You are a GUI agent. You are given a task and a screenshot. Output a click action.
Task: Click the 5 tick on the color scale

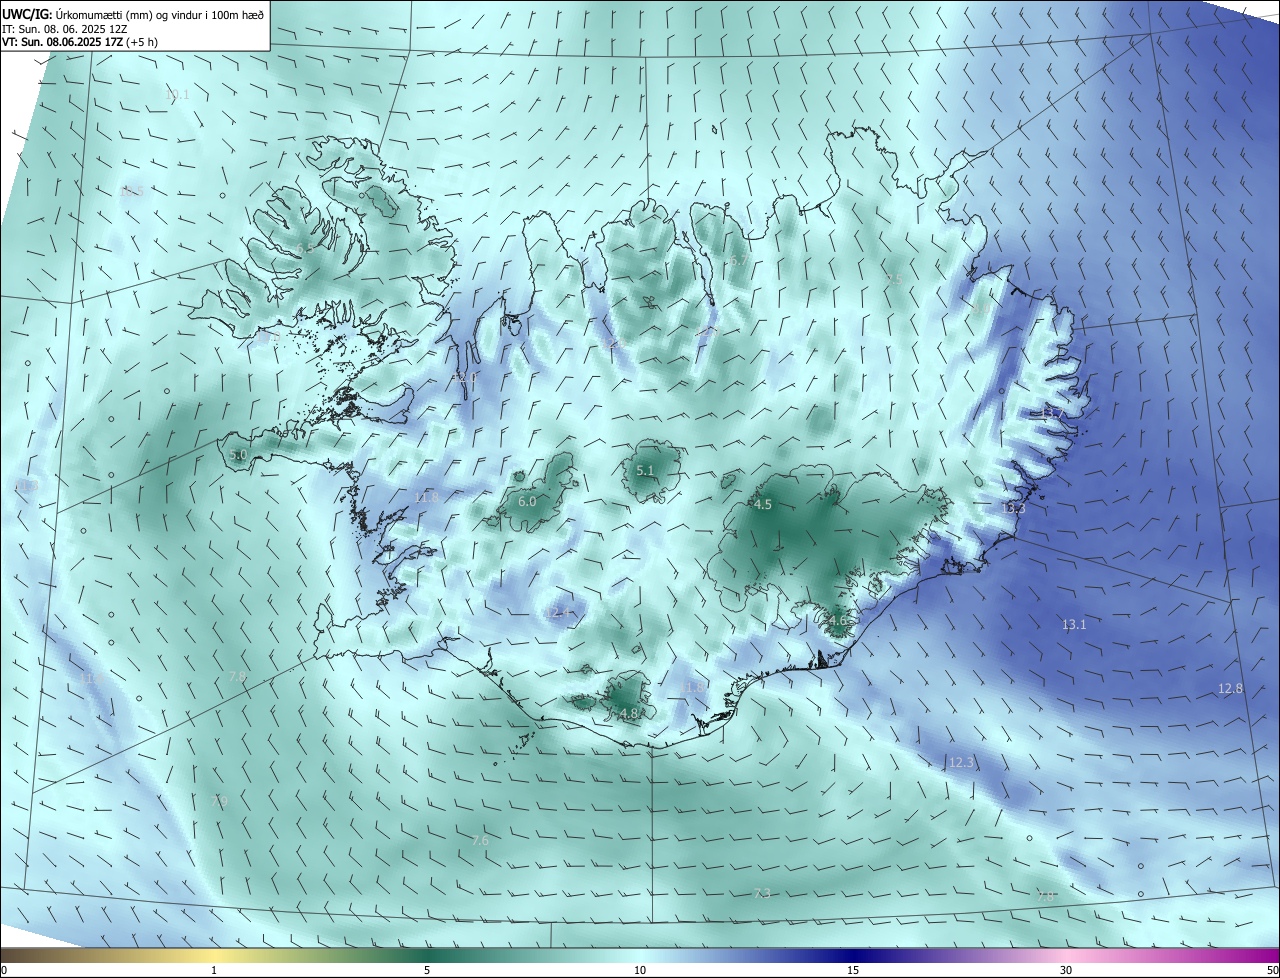427,971
